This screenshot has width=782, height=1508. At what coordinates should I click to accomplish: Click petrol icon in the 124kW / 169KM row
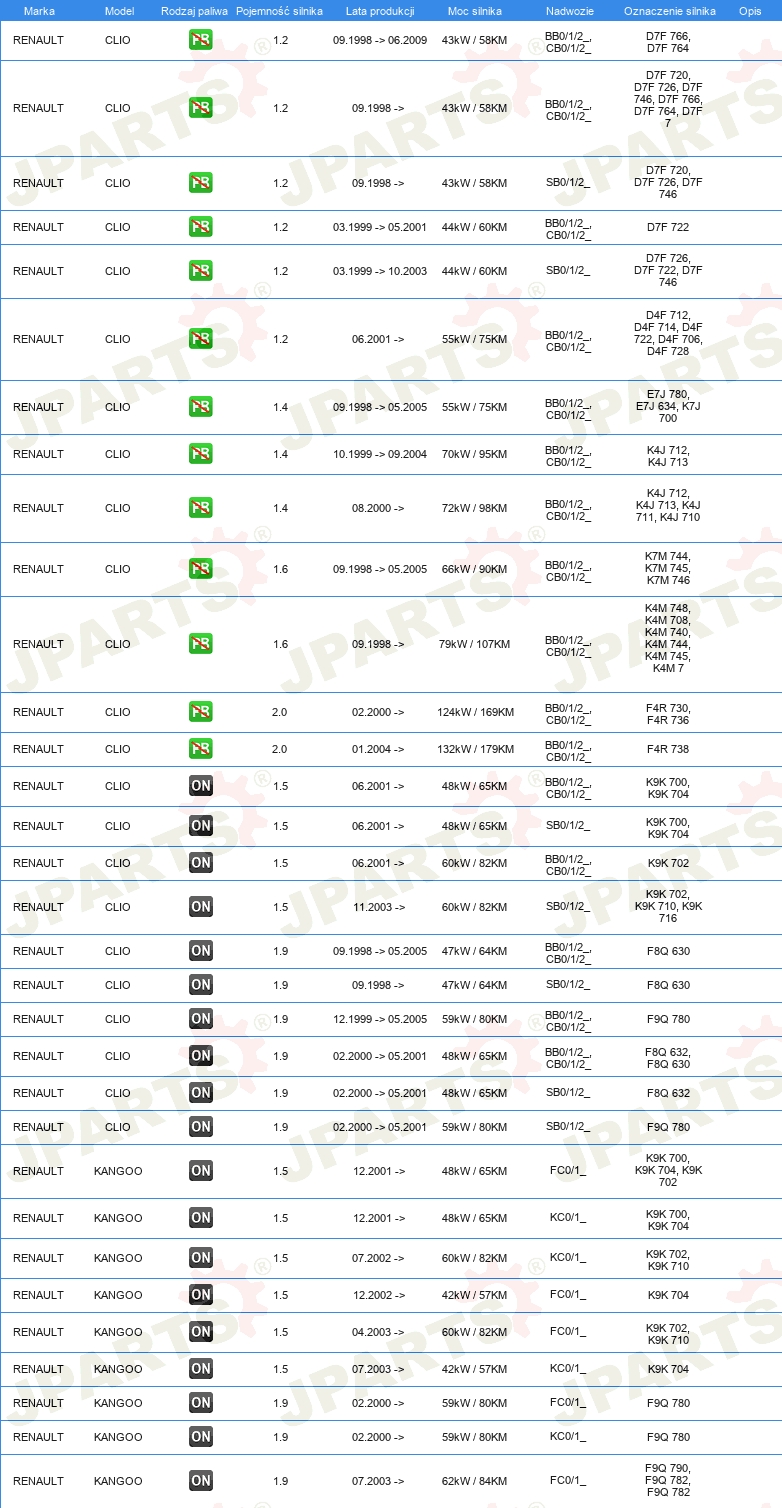point(201,712)
